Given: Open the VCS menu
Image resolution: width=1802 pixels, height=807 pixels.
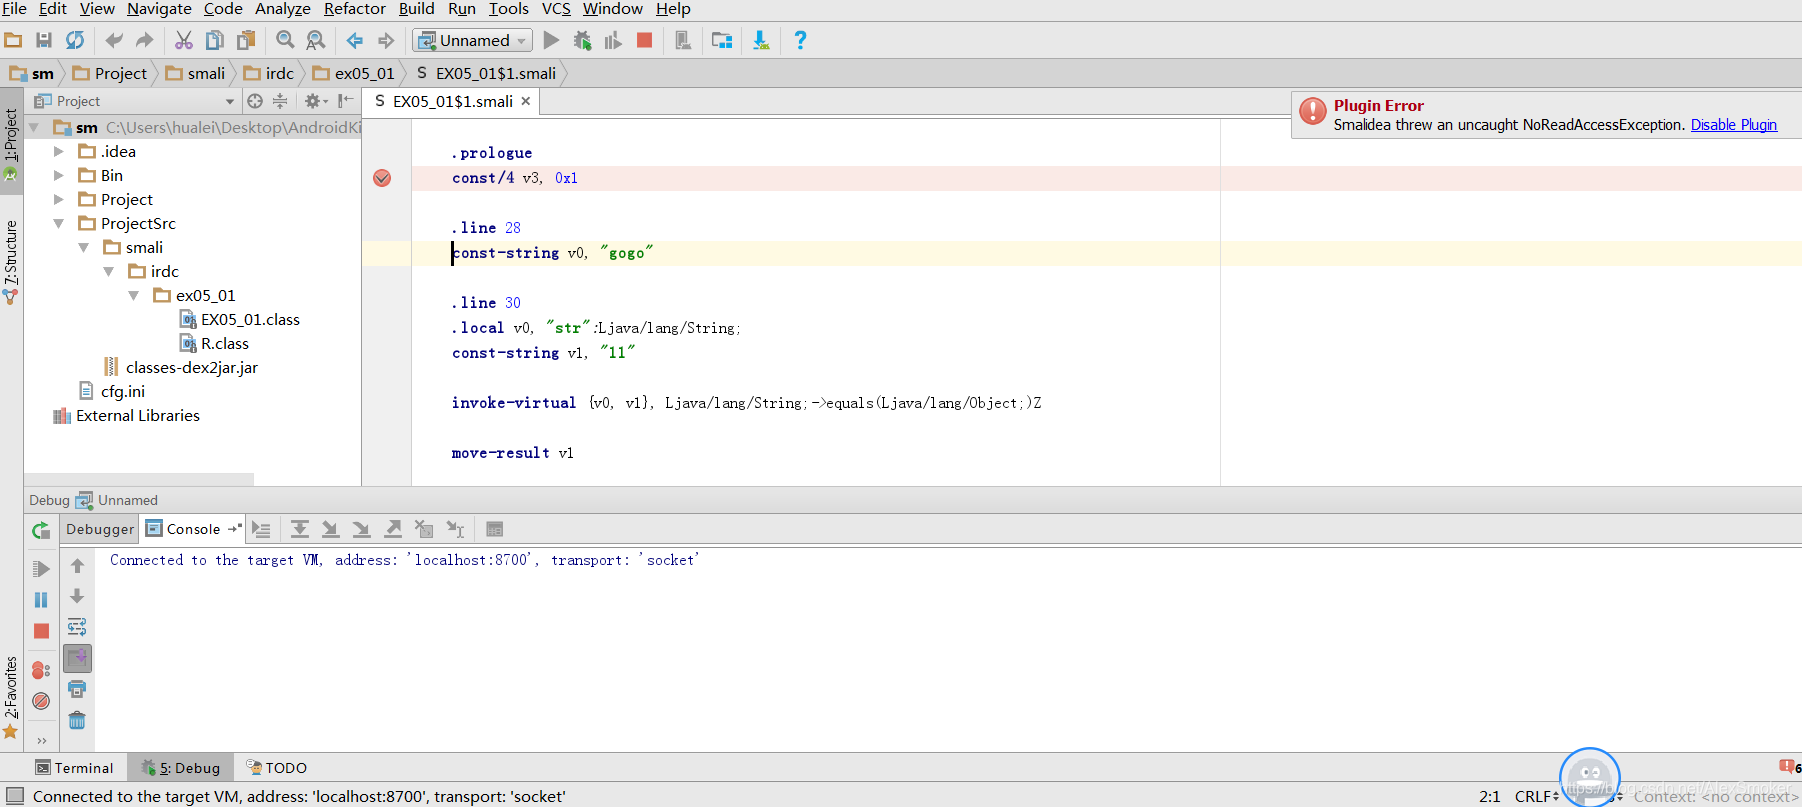Looking at the screenshot, I should tap(556, 9).
